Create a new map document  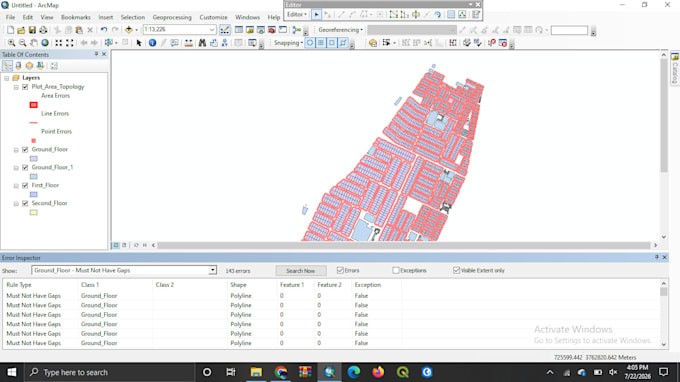[10, 30]
